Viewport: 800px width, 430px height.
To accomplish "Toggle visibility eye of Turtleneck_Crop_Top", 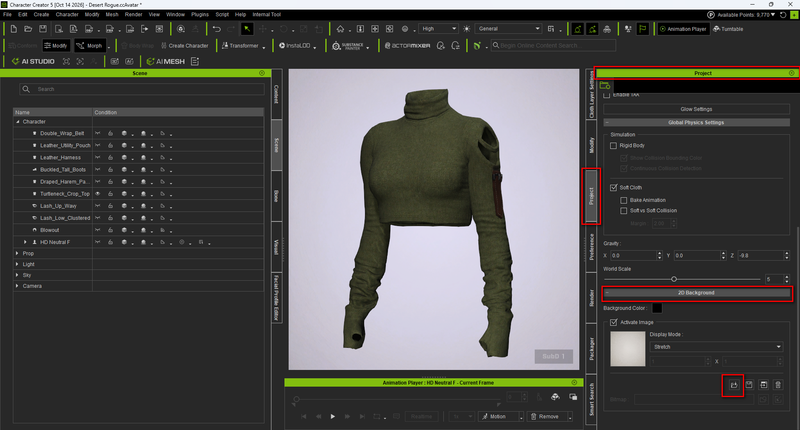I will (x=97, y=194).
